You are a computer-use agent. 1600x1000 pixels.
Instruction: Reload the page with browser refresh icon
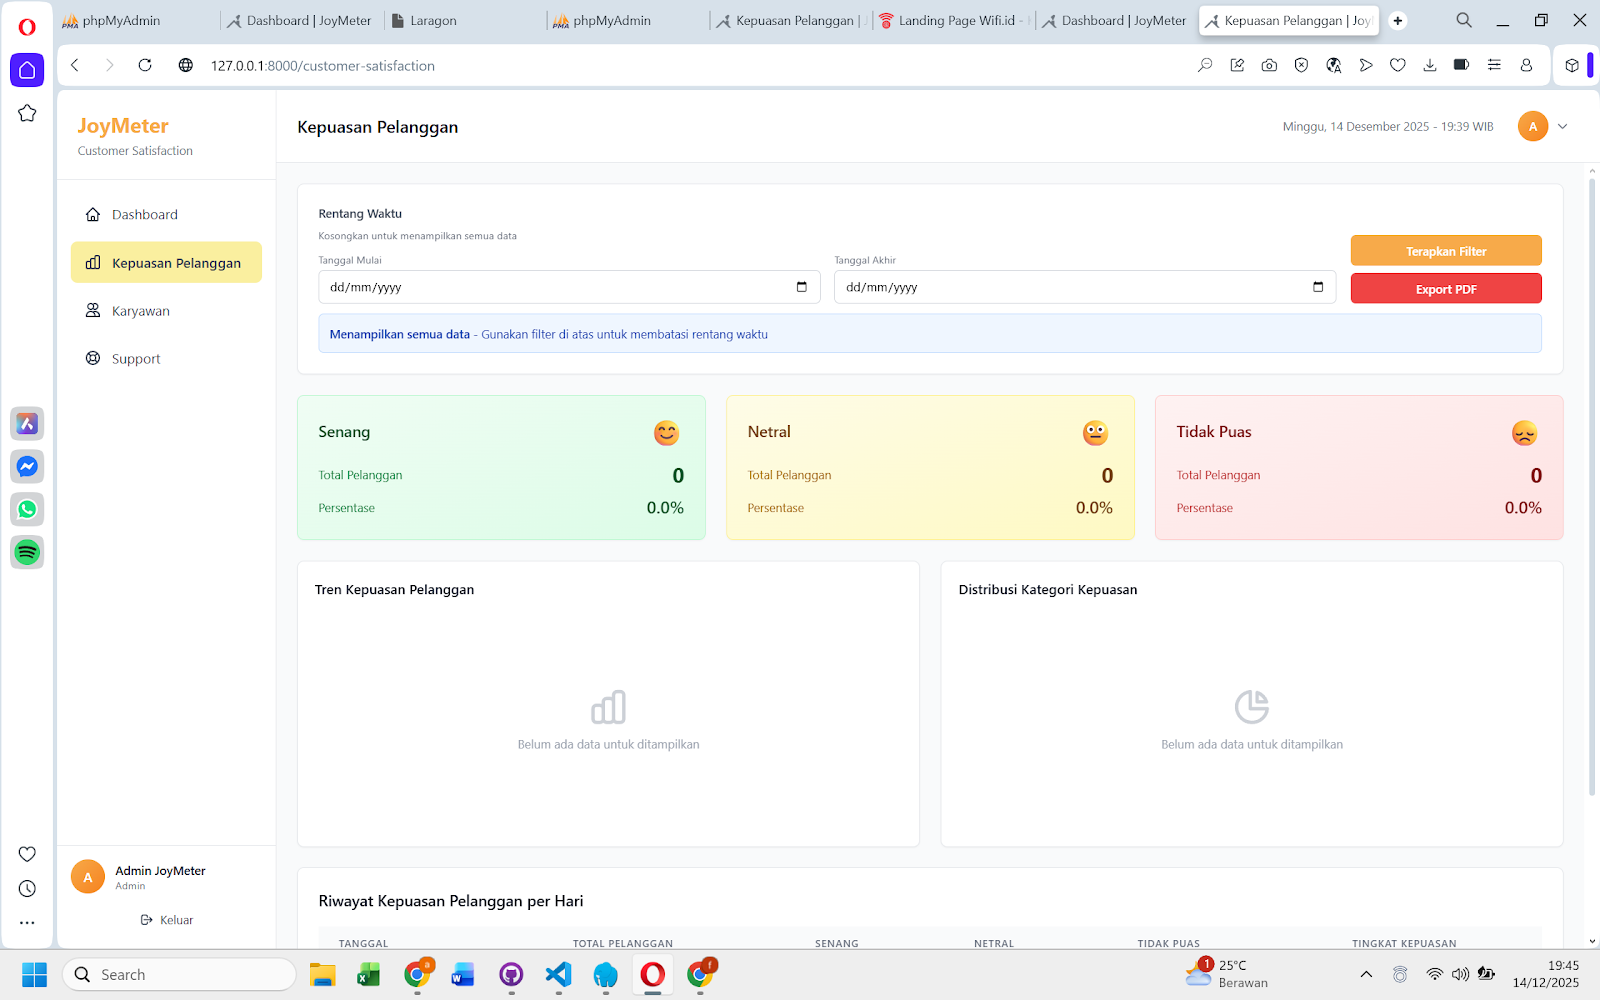[x=145, y=65]
